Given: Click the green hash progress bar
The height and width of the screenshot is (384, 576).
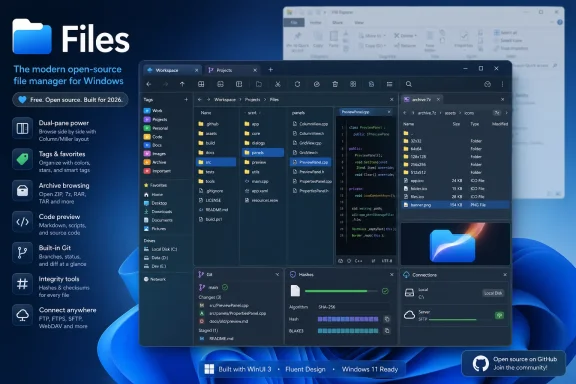Looking at the screenshot, I should [341, 291].
